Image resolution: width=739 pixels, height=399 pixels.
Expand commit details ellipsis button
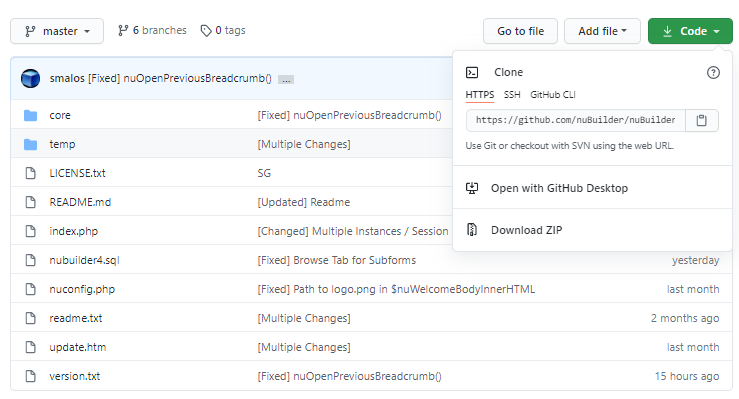tap(286, 80)
